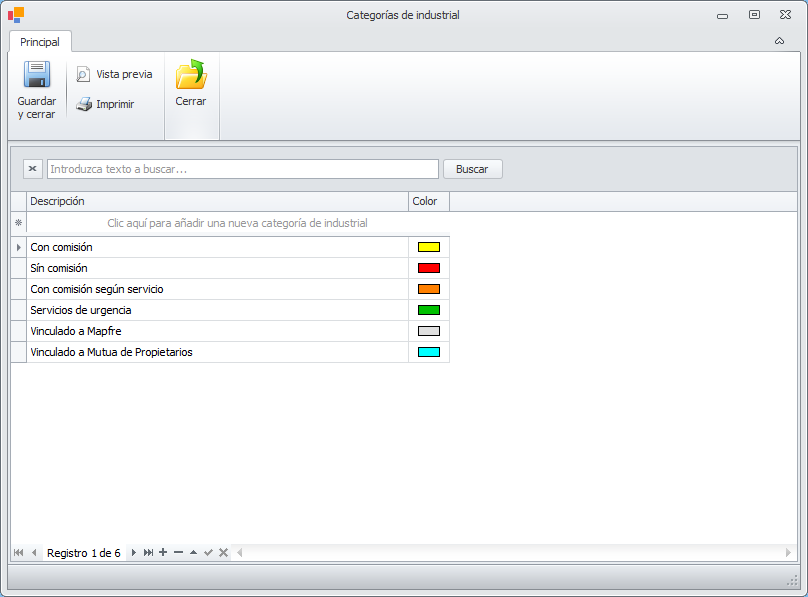Select the Sín comisión row
Viewport: 808px width, 597px height.
tap(230, 268)
